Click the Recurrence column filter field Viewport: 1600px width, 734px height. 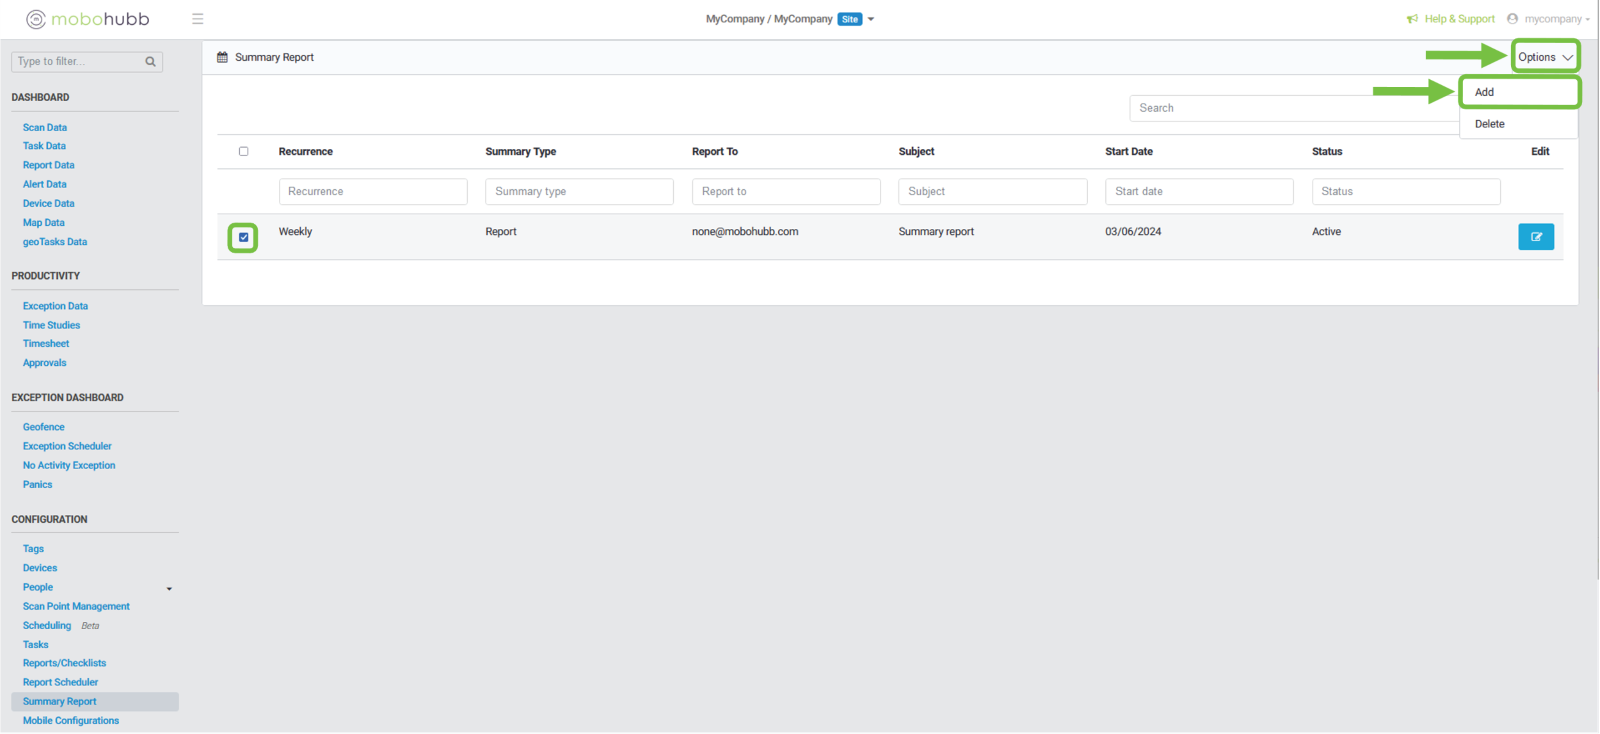click(x=372, y=191)
